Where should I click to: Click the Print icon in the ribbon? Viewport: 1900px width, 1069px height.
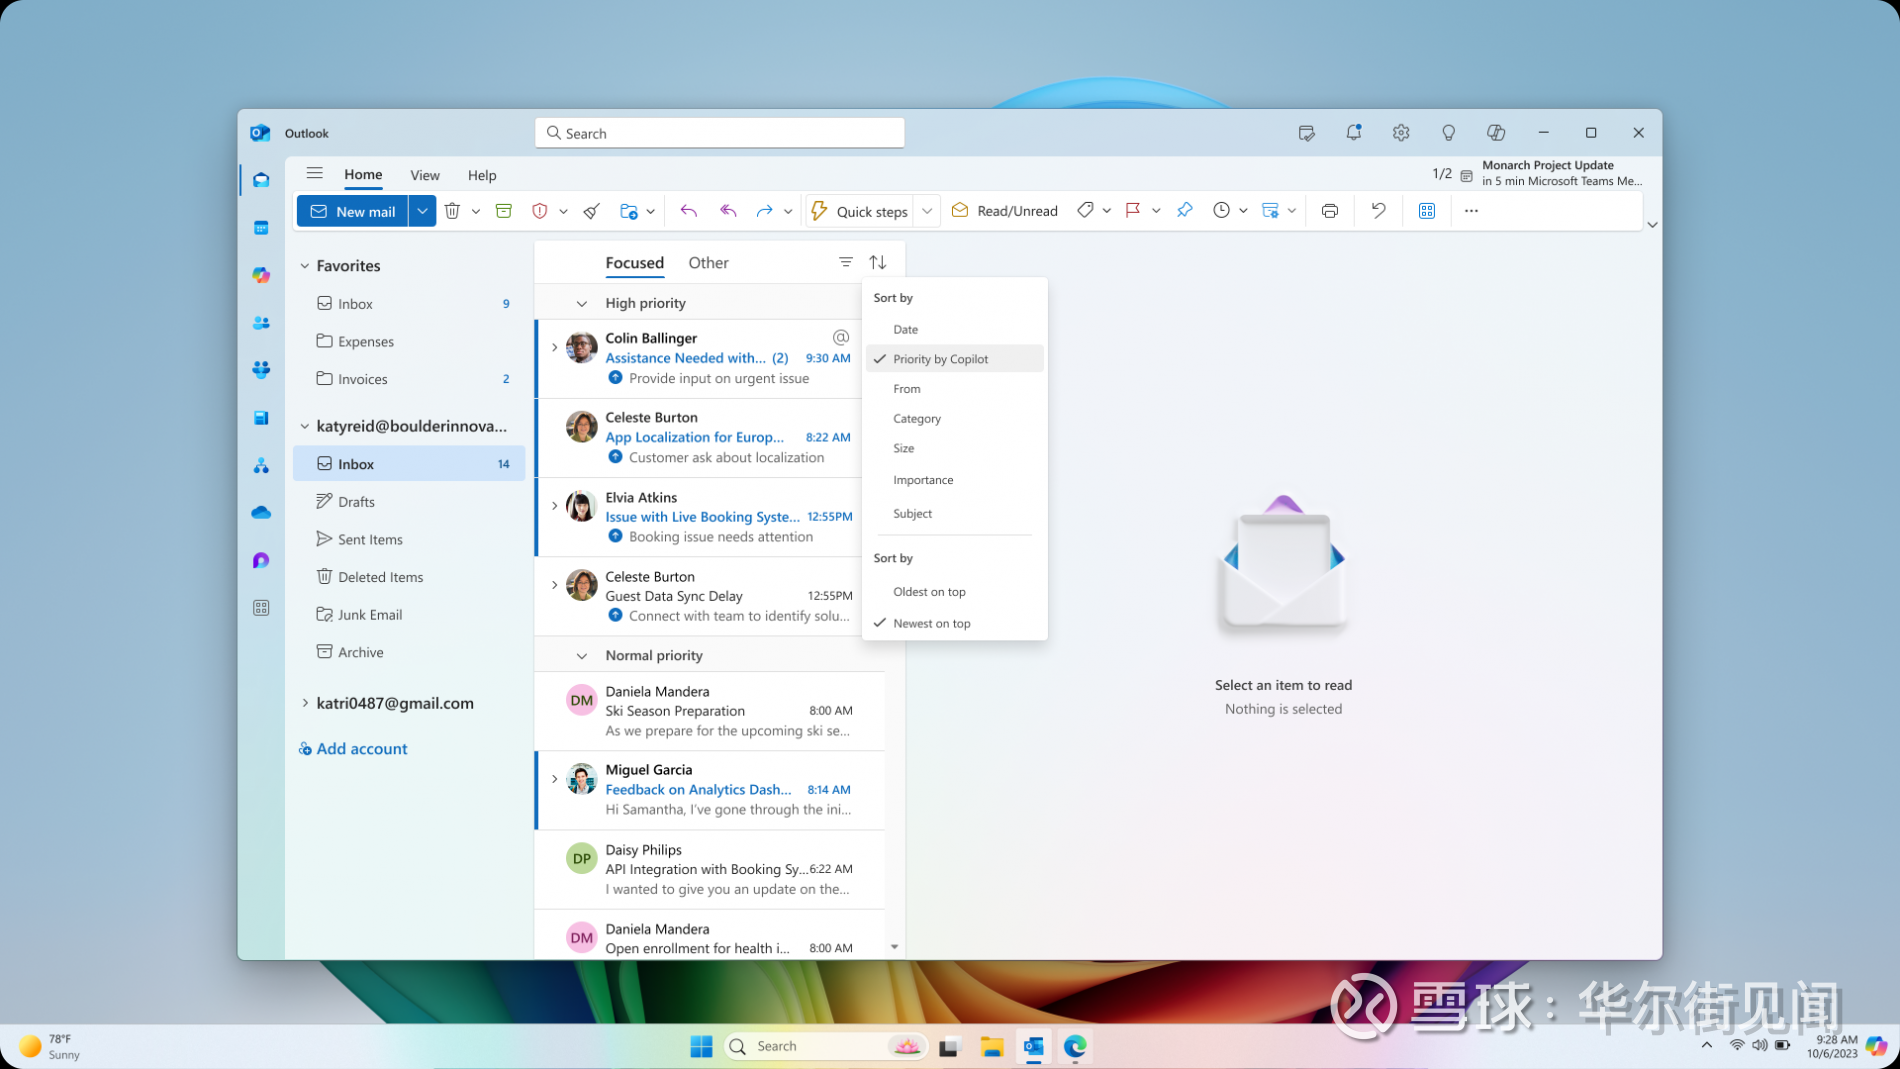point(1329,211)
